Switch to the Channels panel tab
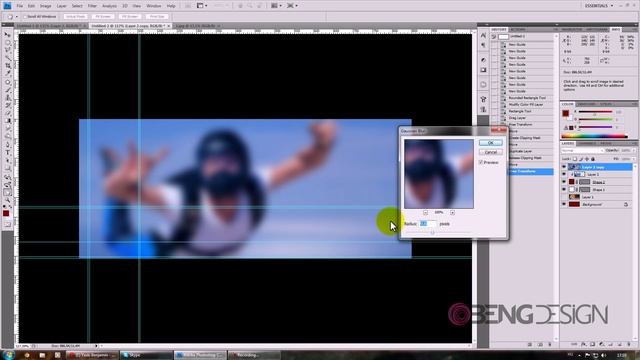 [x=586, y=143]
